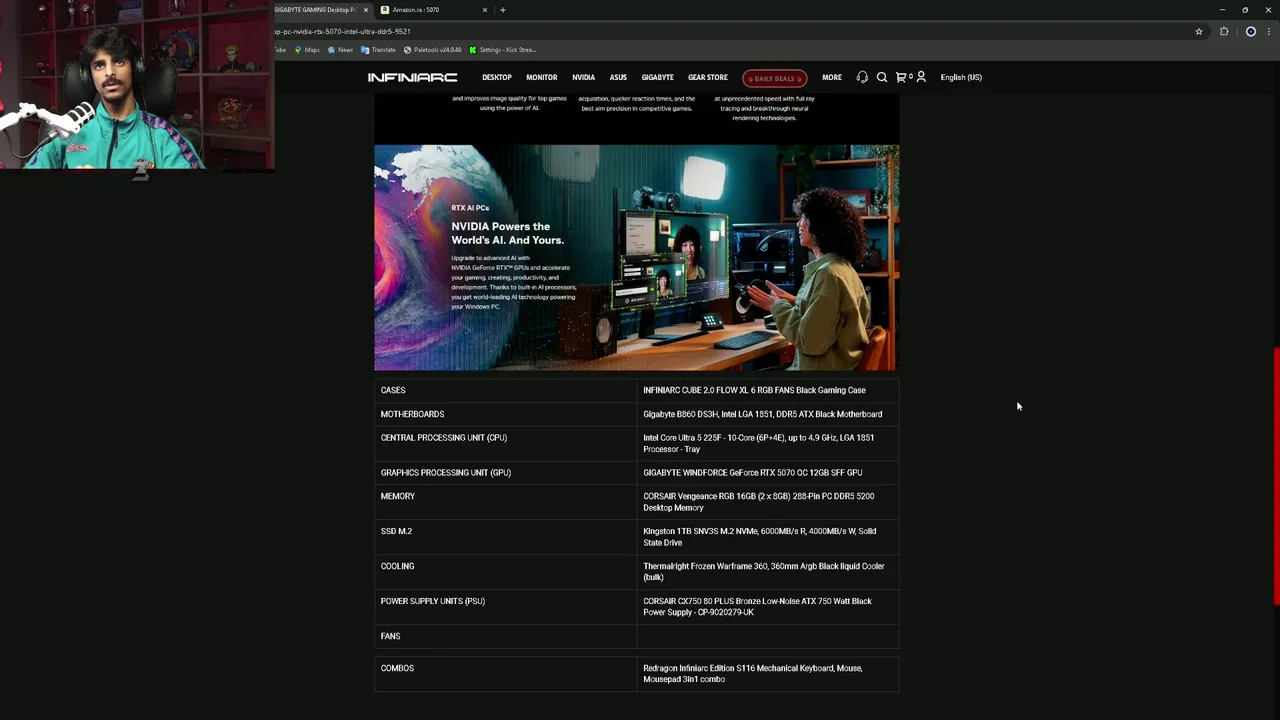Open the ASUS menu
The width and height of the screenshot is (1280, 720).
(618, 77)
